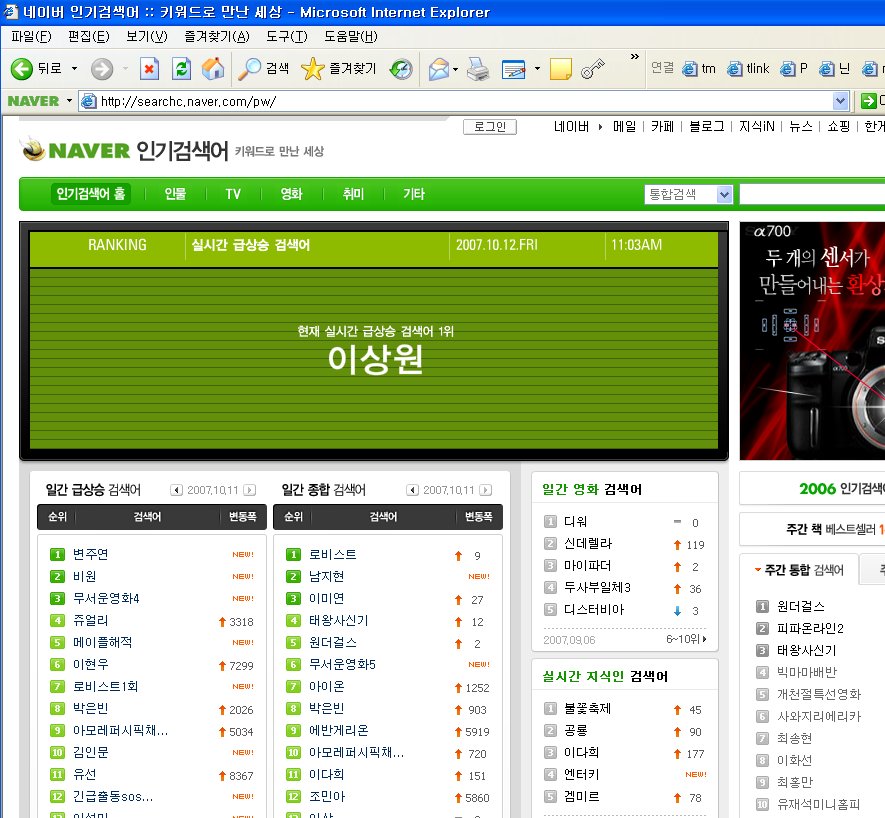Screen dimensions: 885x818
Task: Switch to the 인물 tab
Action: [x=175, y=194]
